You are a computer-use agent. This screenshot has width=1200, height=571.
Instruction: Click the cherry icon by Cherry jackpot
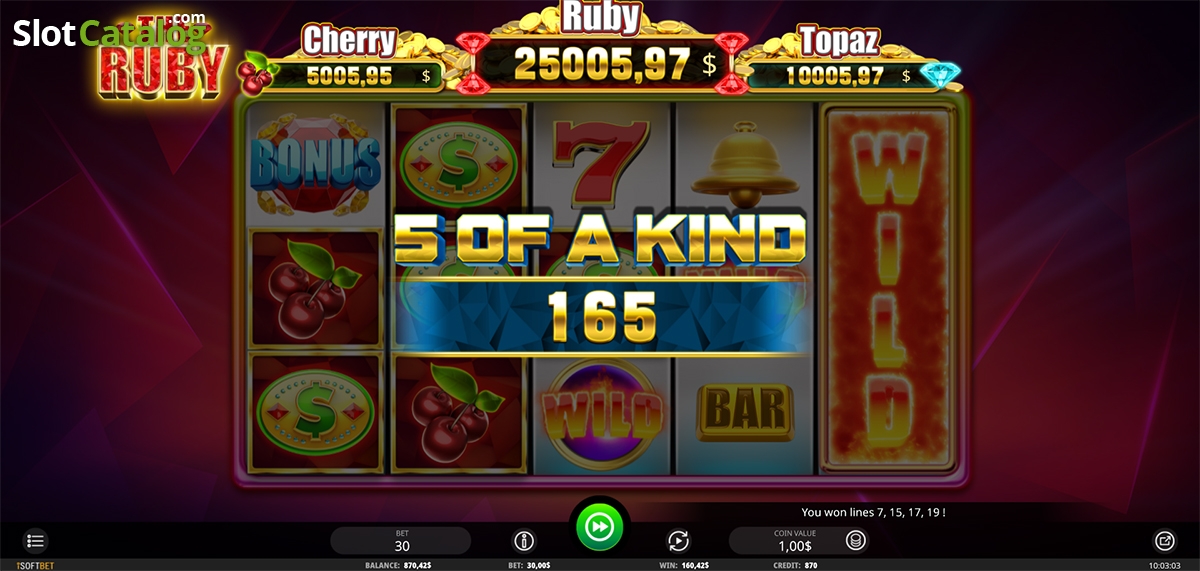coord(258,72)
